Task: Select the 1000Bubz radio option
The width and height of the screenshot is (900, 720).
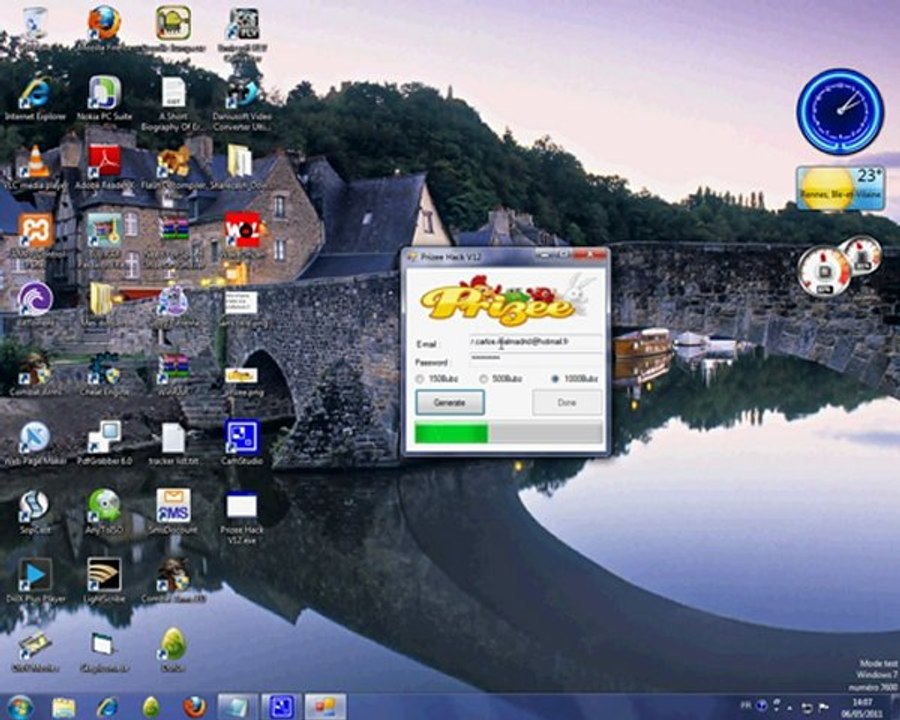Action: point(555,379)
